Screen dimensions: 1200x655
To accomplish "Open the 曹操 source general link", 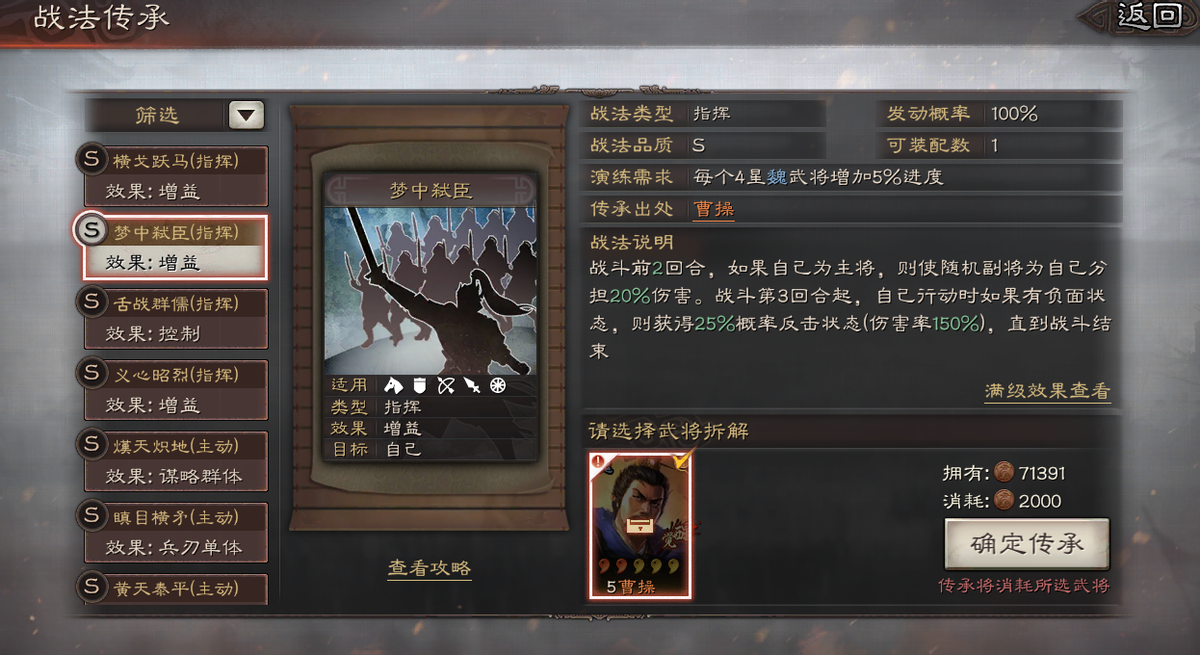I will click(x=714, y=209).
